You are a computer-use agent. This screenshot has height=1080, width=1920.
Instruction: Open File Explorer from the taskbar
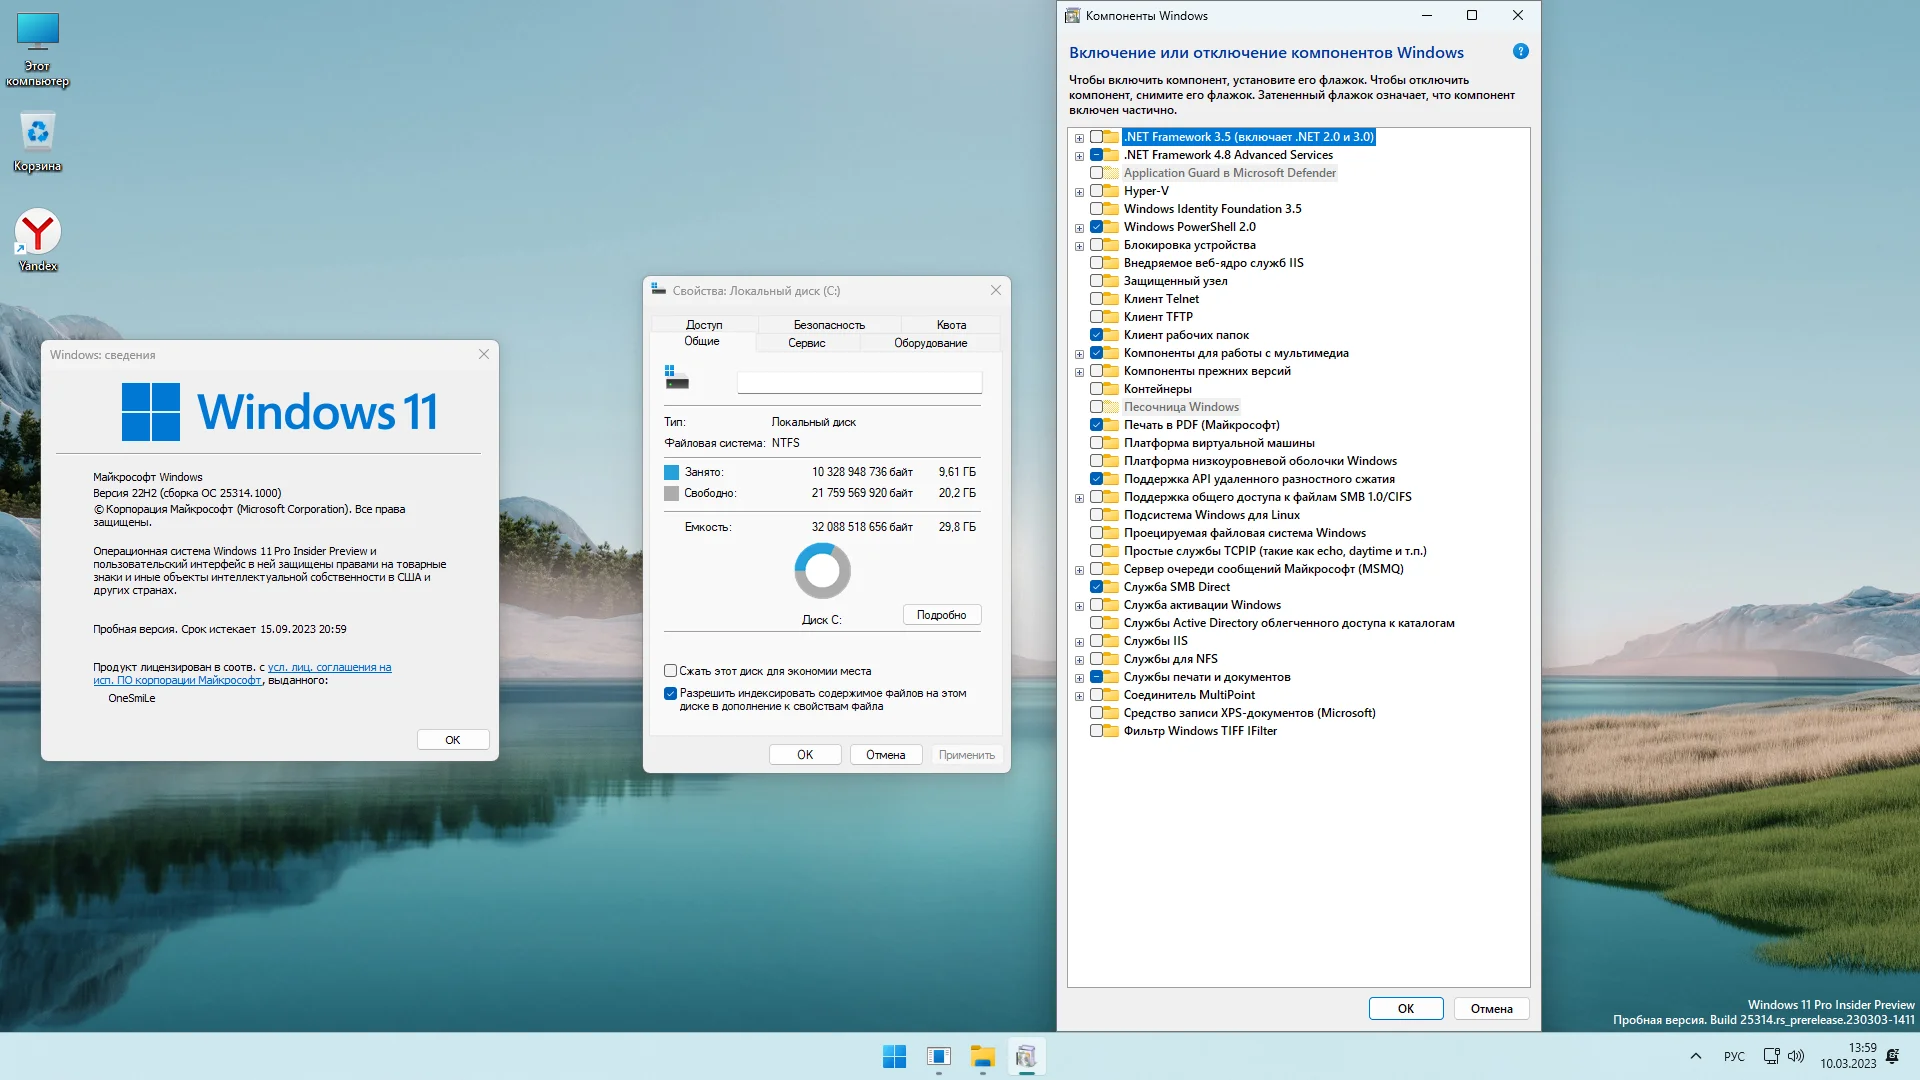click(982, 1056)
